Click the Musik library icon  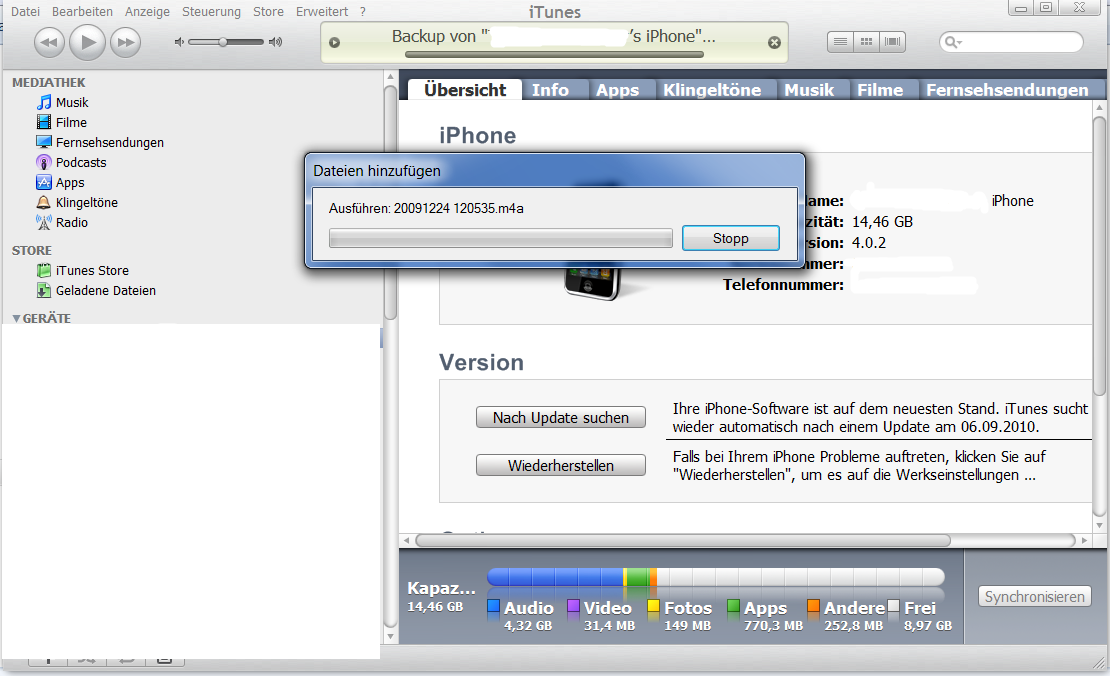44,103
